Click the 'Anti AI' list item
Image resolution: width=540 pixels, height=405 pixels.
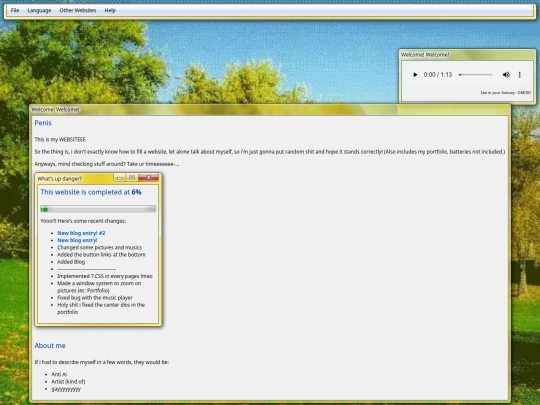point(59,374)
